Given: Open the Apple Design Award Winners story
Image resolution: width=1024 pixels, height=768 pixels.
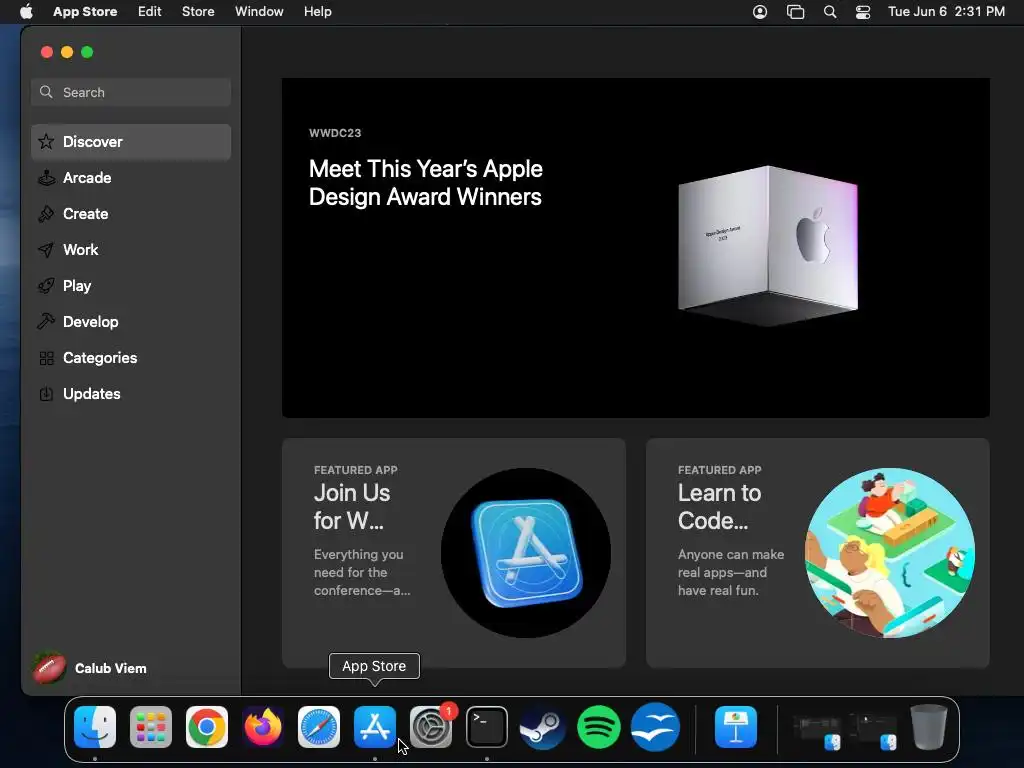Looking at the screenshot, I should [x=635, y=248].
